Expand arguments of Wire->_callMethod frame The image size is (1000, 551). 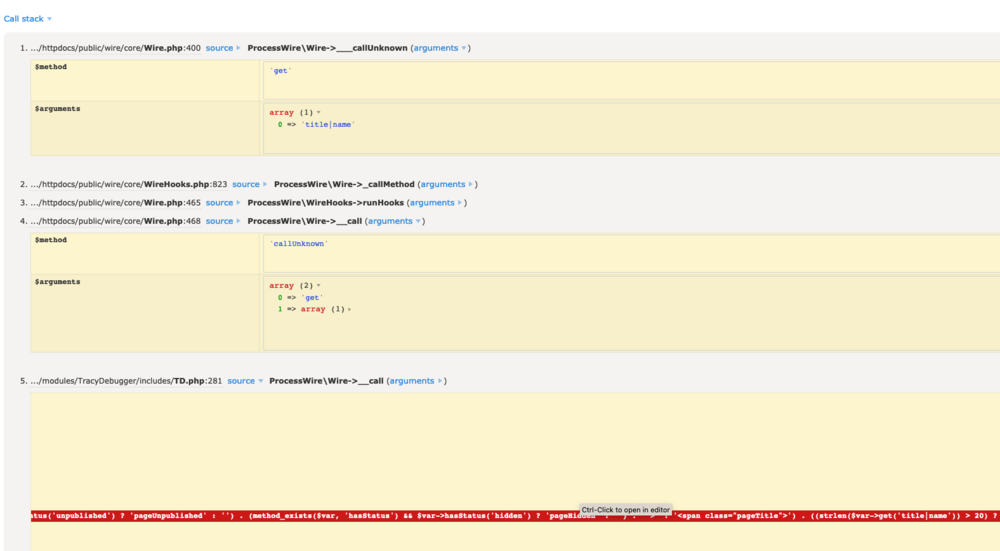click(x=447, y=184)
